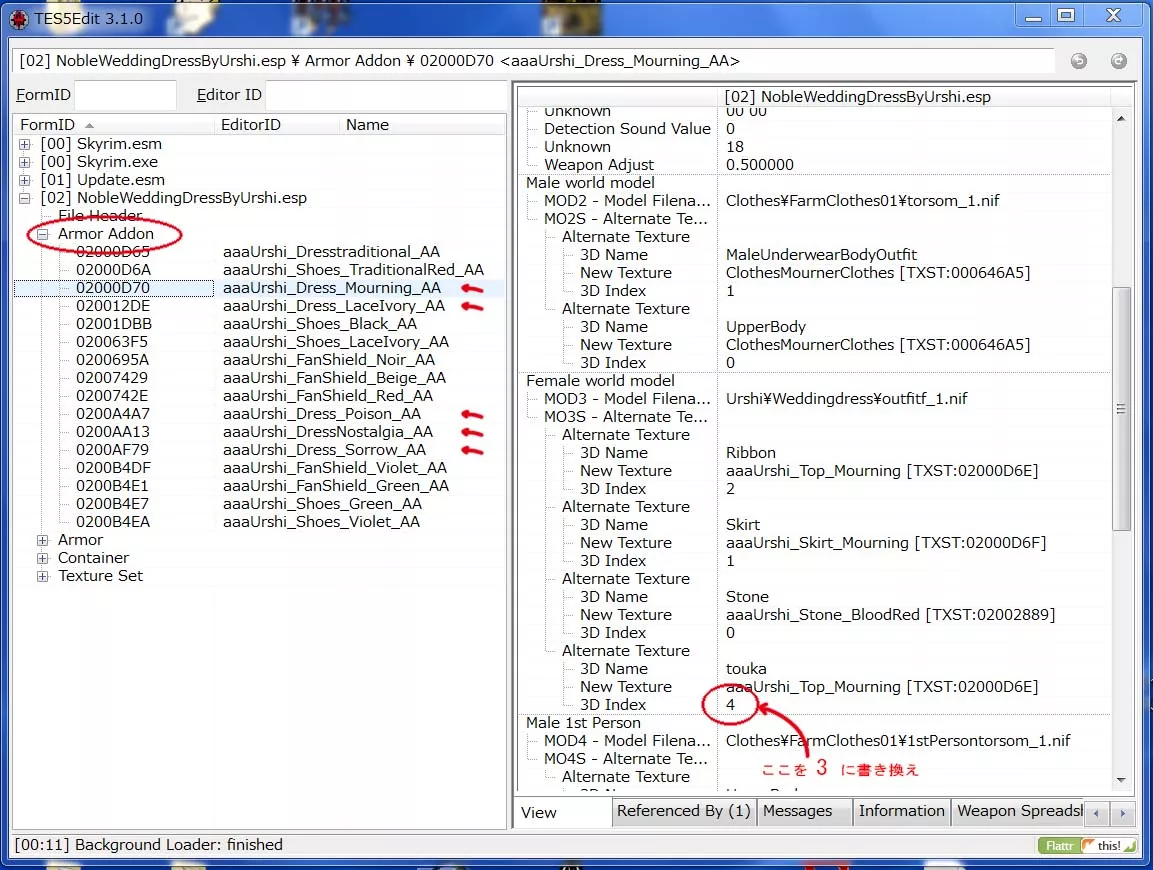This screenshot has height=870, width=1153.
Task: Click the Flattr this! button
Action: coord(1087,846)
